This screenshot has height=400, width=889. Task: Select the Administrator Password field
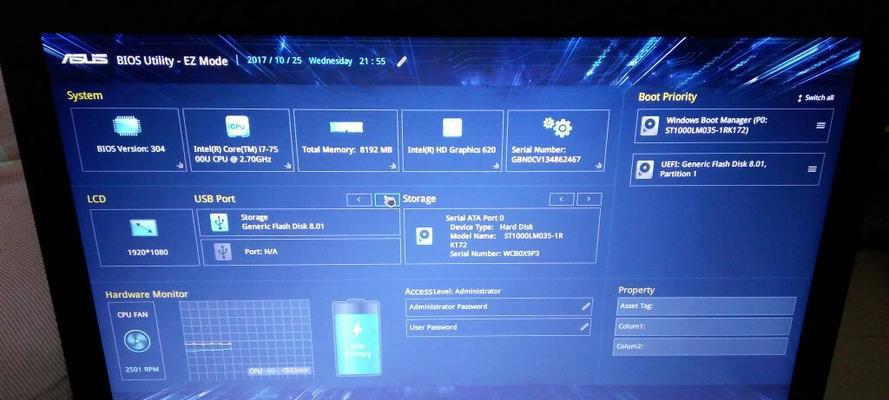[499, 307]
